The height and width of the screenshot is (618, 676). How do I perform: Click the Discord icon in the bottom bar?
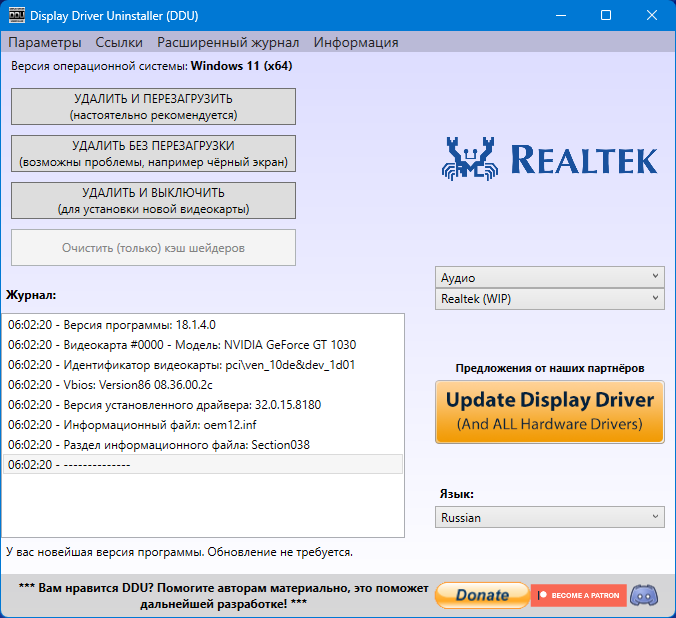(x=647, y=595)
